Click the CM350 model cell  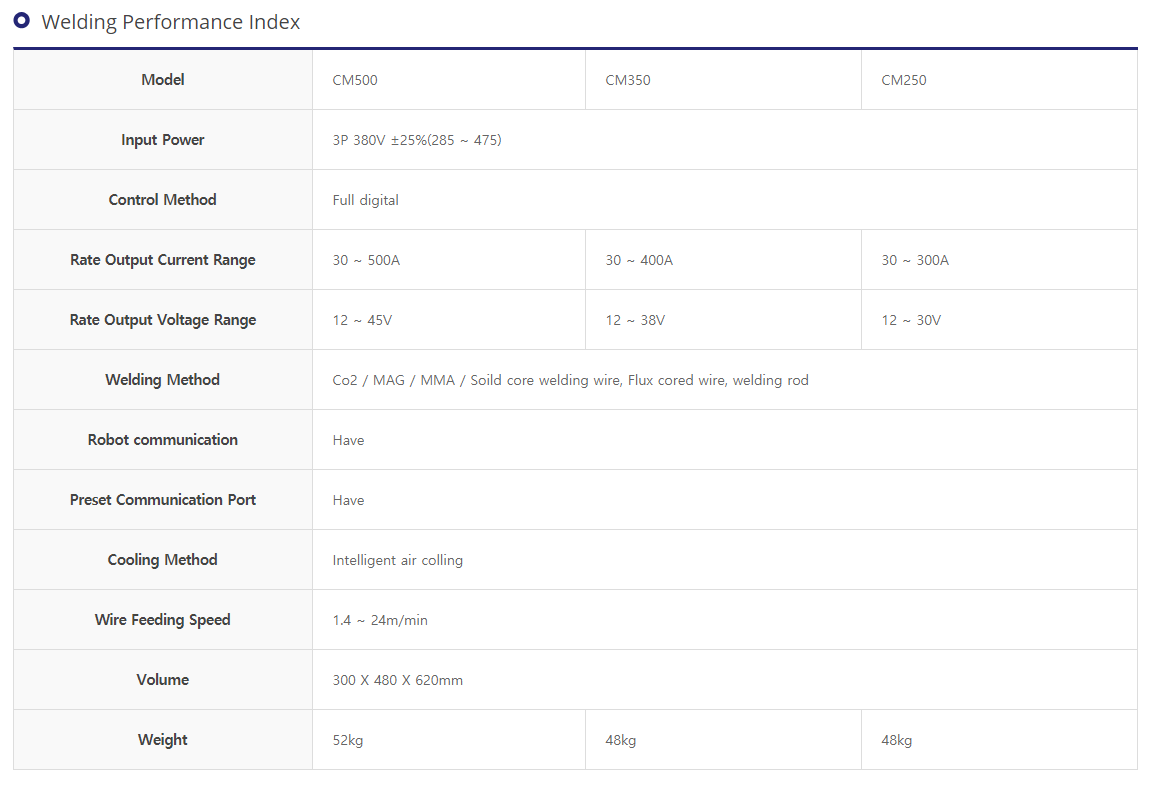[x=723, y=80]
